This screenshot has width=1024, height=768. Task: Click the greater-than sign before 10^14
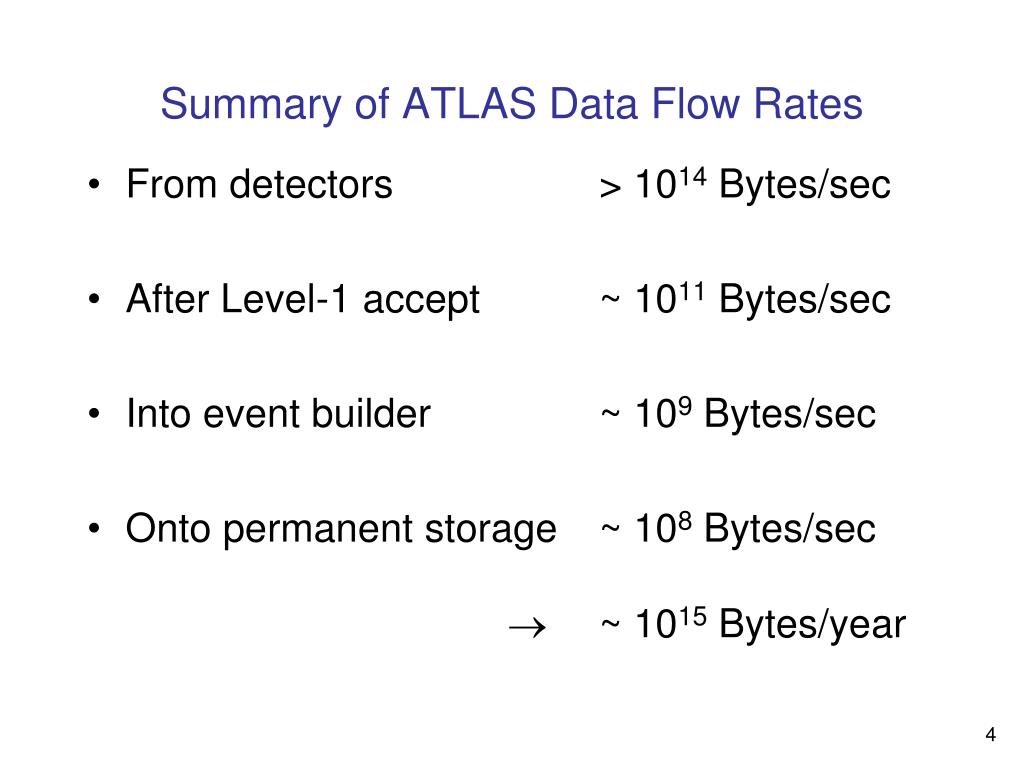tap(610, 188)
